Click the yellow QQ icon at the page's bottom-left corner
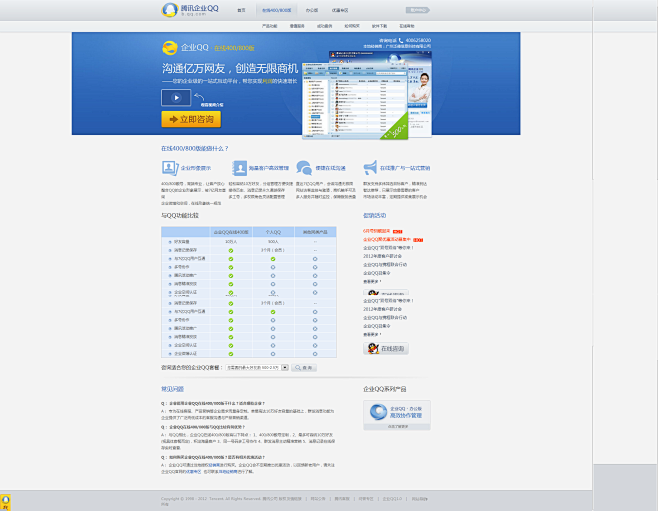 pyautogui.click(x=5, y=502)
